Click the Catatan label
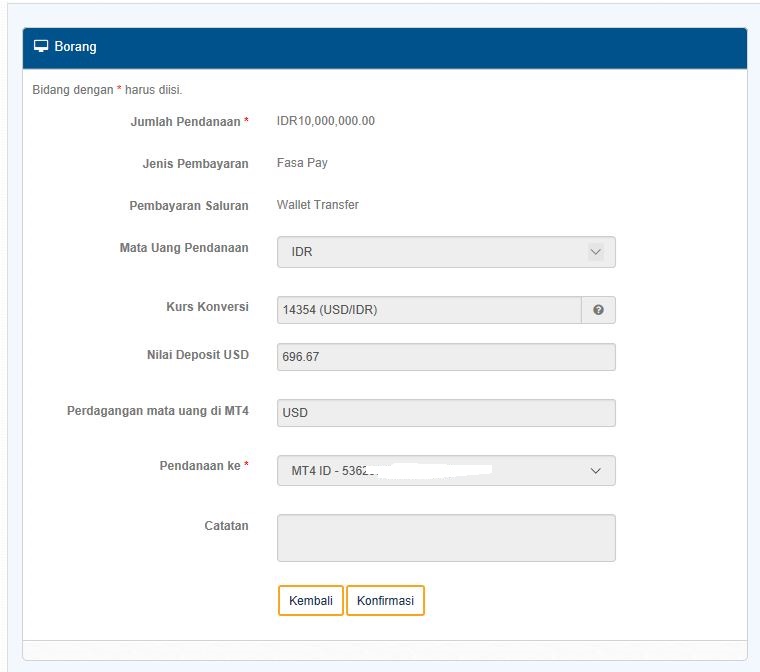The image size is (760, 672). point(226,525)
